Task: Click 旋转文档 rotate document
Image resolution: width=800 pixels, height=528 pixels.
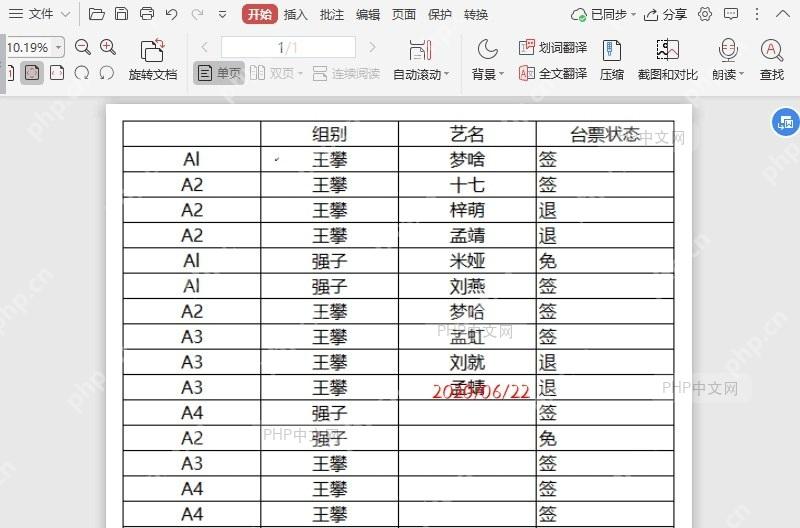Action: 153,59
